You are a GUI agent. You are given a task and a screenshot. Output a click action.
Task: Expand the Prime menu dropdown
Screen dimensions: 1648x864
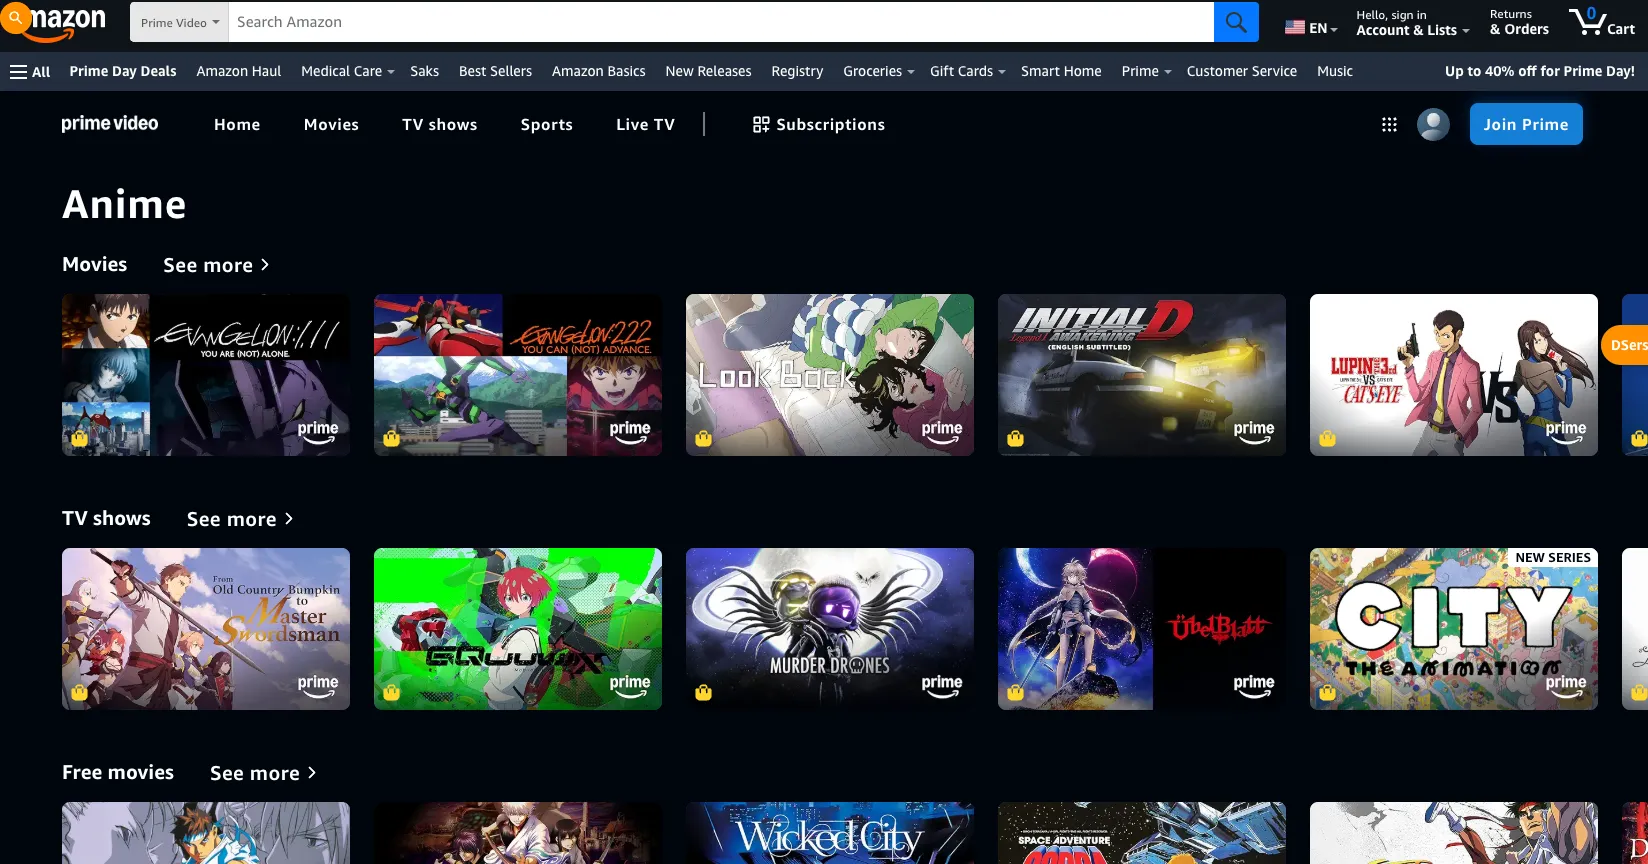coord(1146,71)
